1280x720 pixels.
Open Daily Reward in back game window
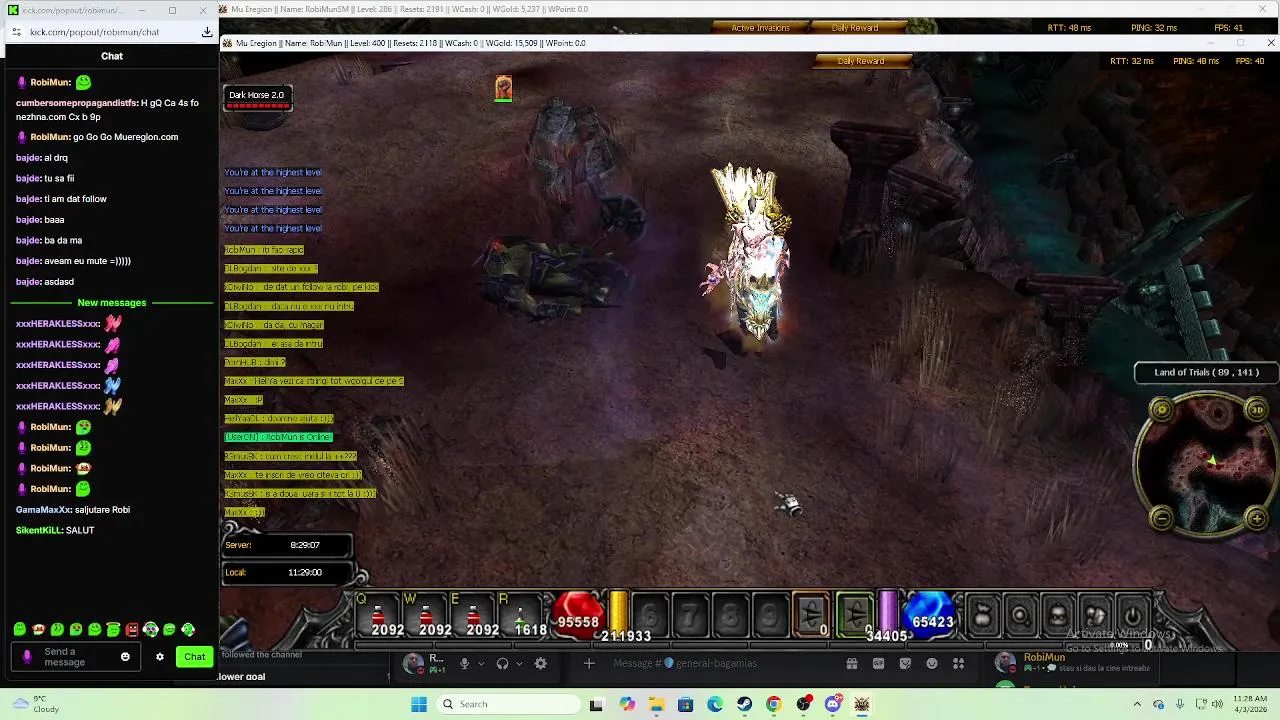855,28
